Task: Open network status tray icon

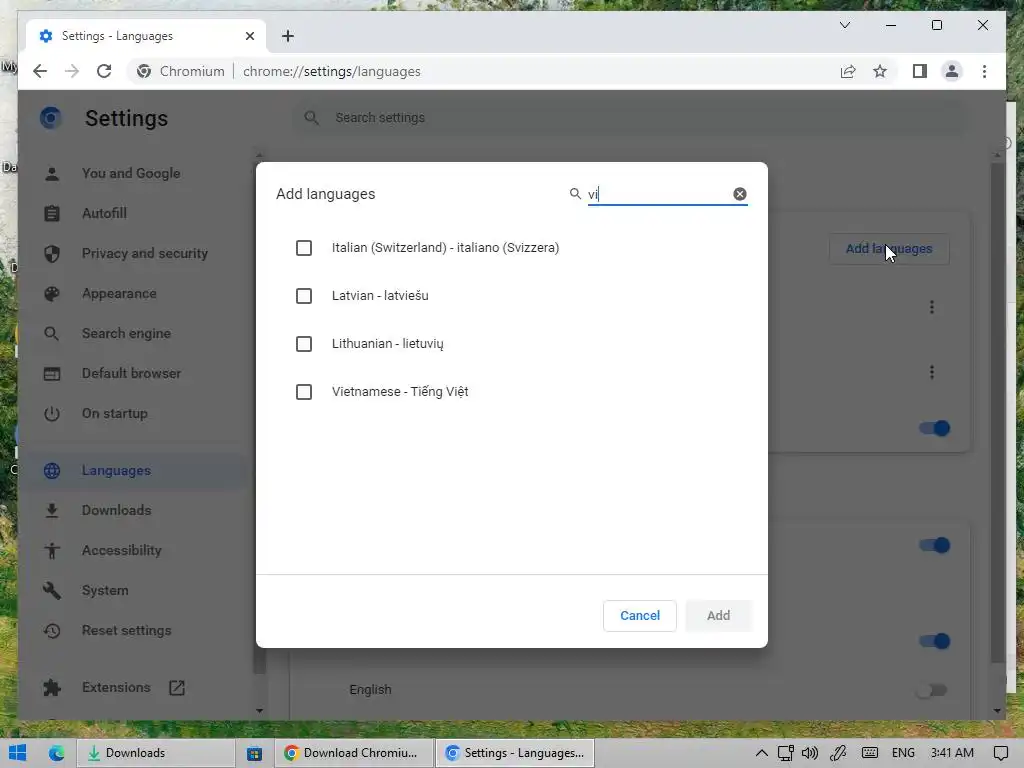Action: pyautogui.click(x=786, y=753)
